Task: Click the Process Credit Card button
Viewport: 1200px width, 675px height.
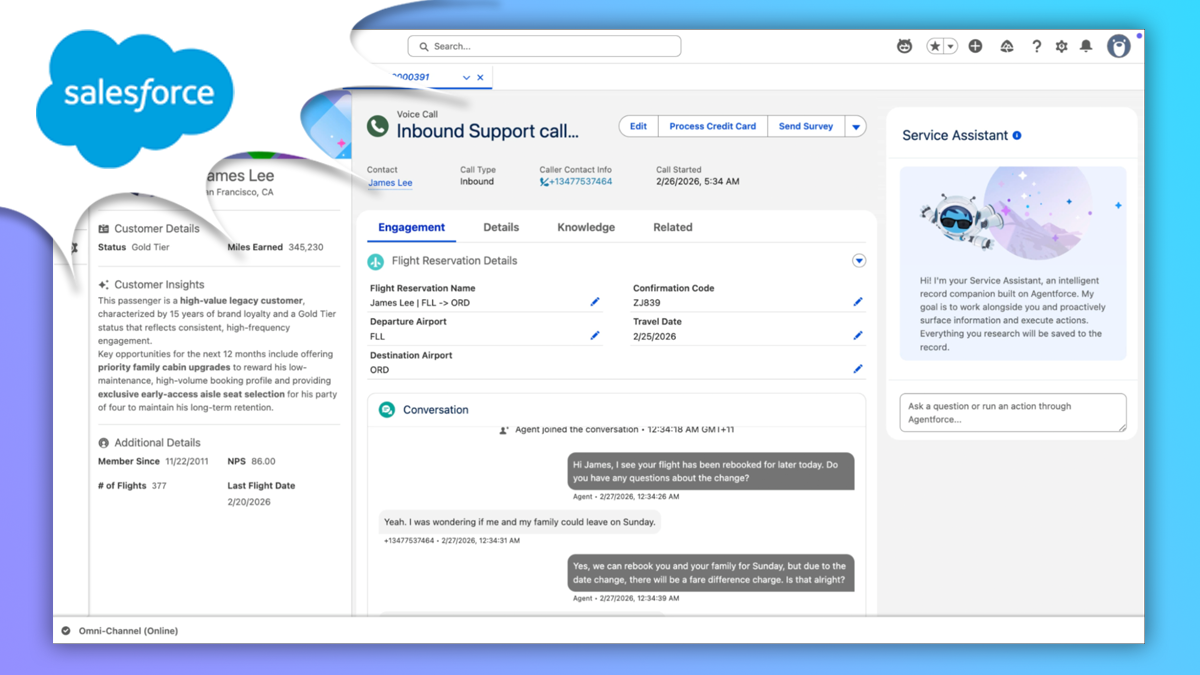Action: point(712,127)
